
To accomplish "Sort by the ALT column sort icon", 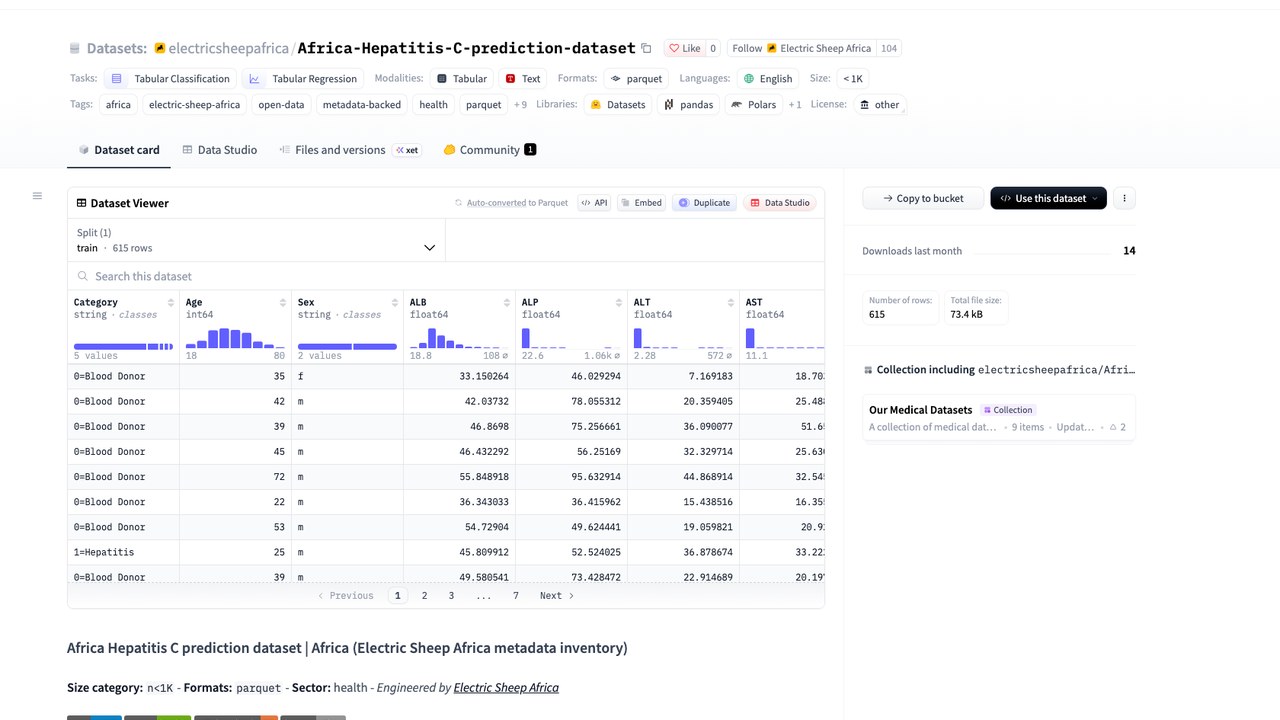I will pos(730,302).
